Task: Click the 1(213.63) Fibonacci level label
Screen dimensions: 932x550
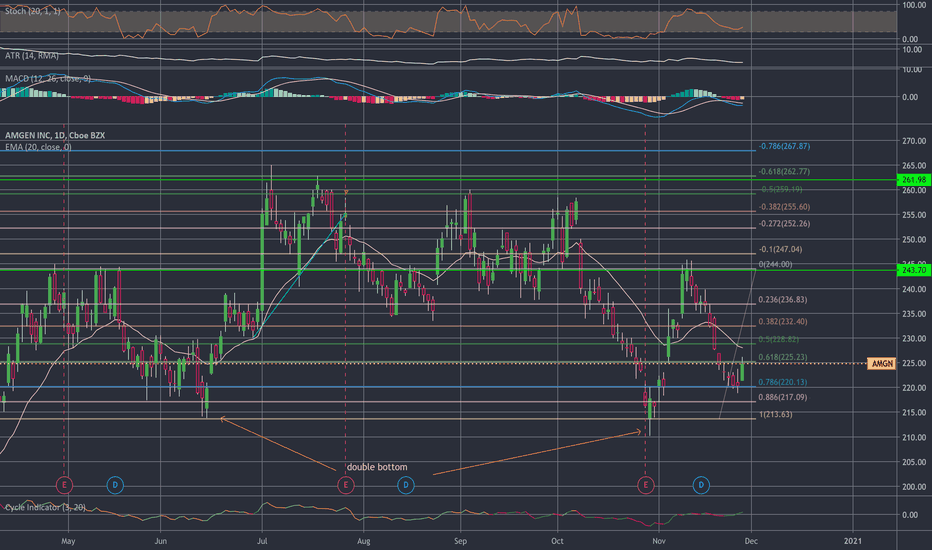Action: coord(775,414)
